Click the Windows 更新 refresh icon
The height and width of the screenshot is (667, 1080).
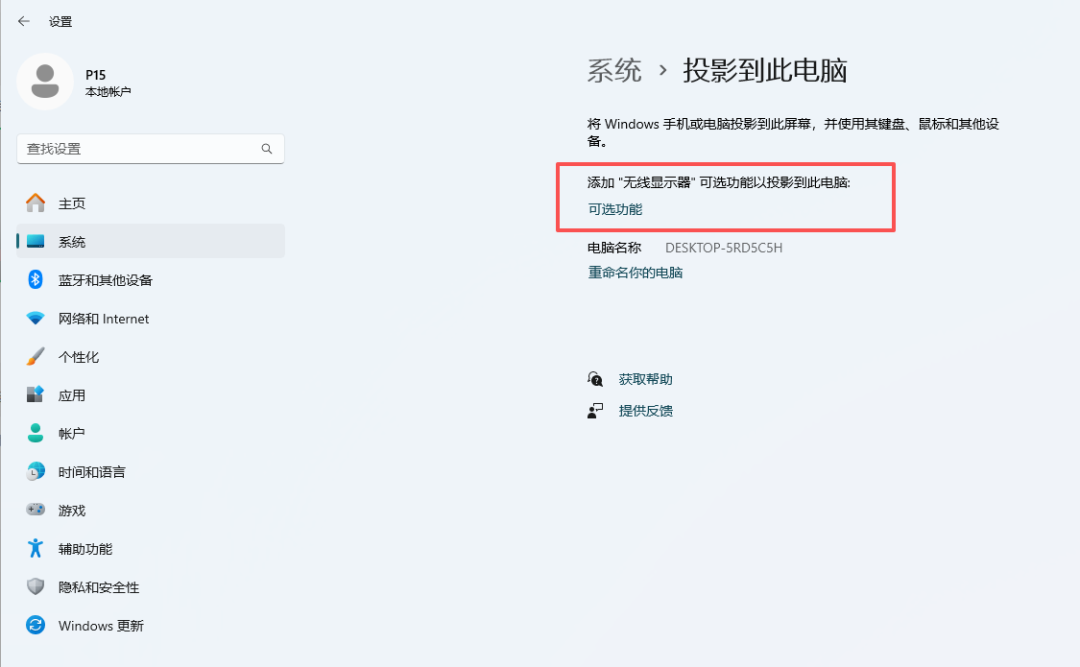(x=35, y=625)
